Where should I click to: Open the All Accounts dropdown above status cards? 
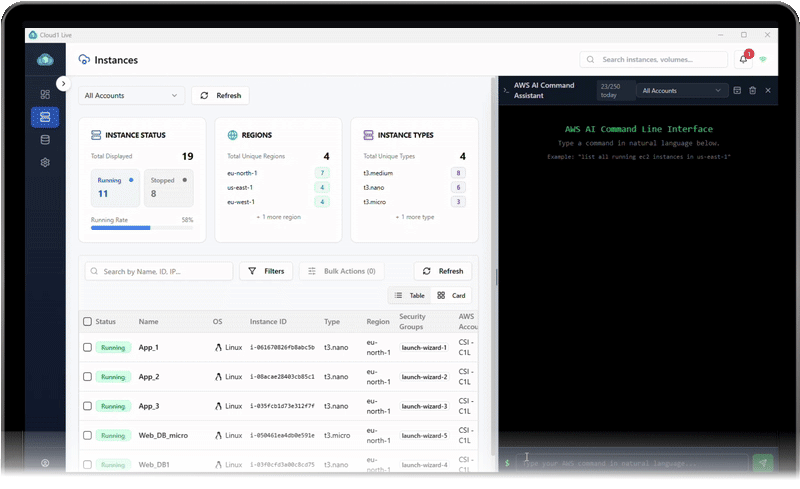(x=131, y=95)
